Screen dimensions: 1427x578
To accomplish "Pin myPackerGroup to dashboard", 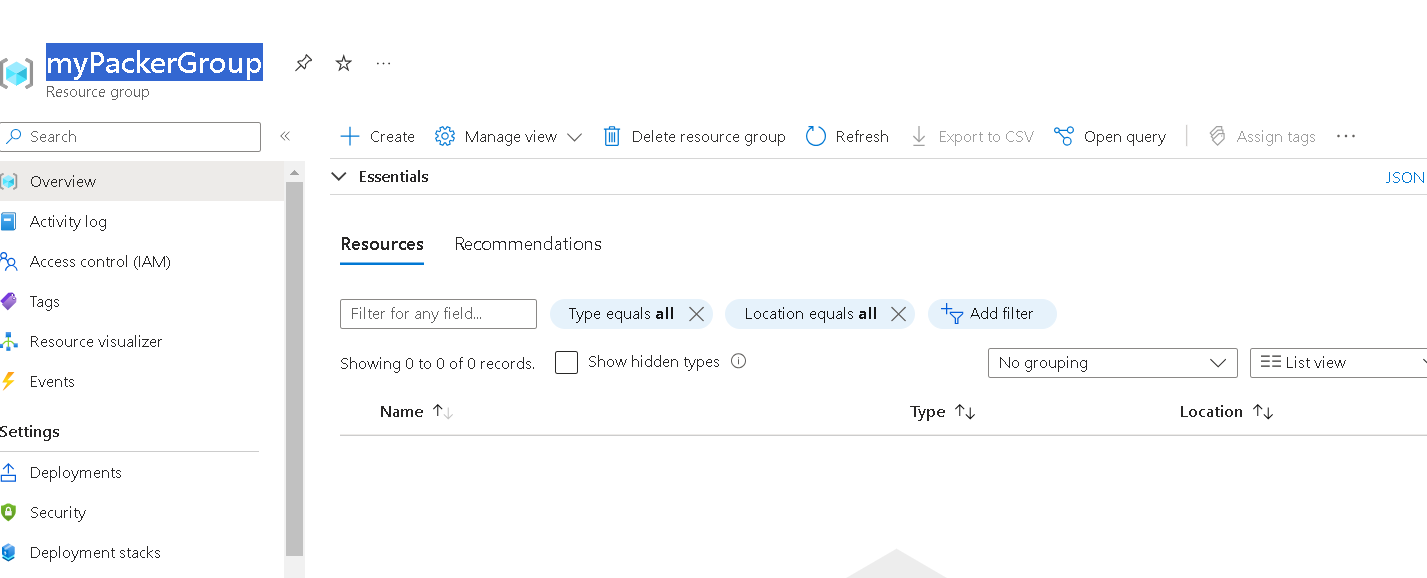I will coord(303,63).
